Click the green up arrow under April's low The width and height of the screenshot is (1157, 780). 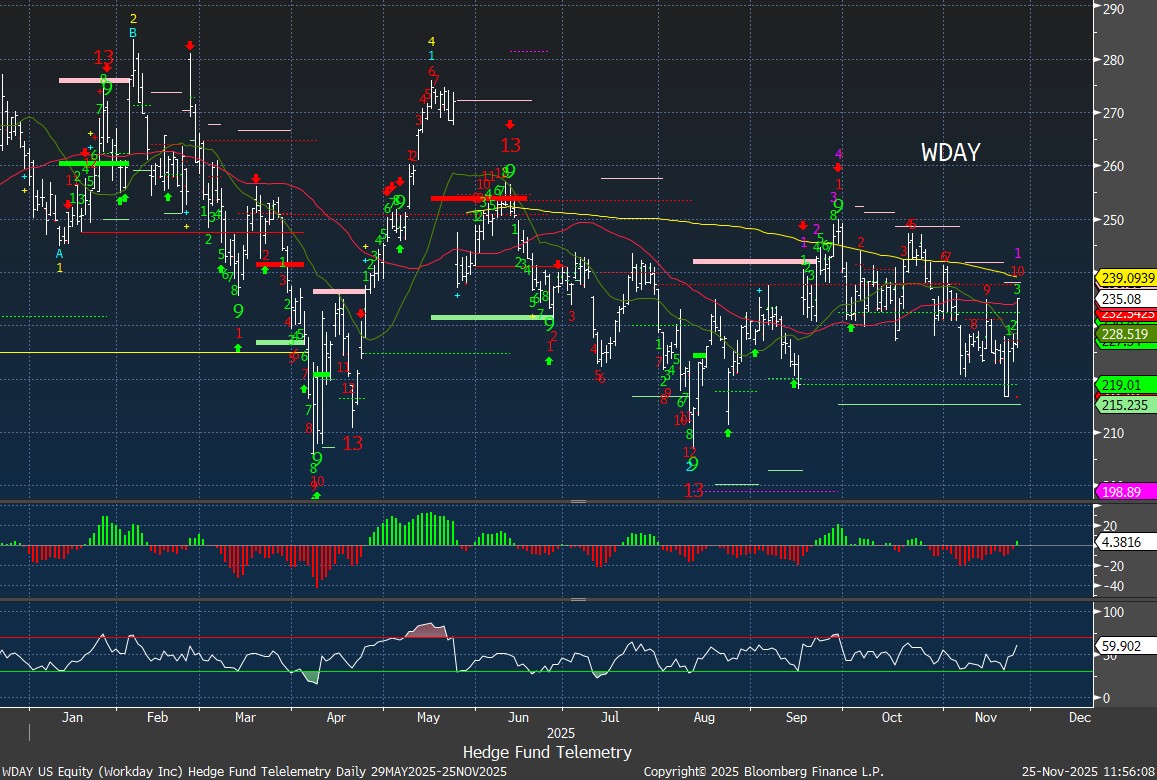coord(316,495)
